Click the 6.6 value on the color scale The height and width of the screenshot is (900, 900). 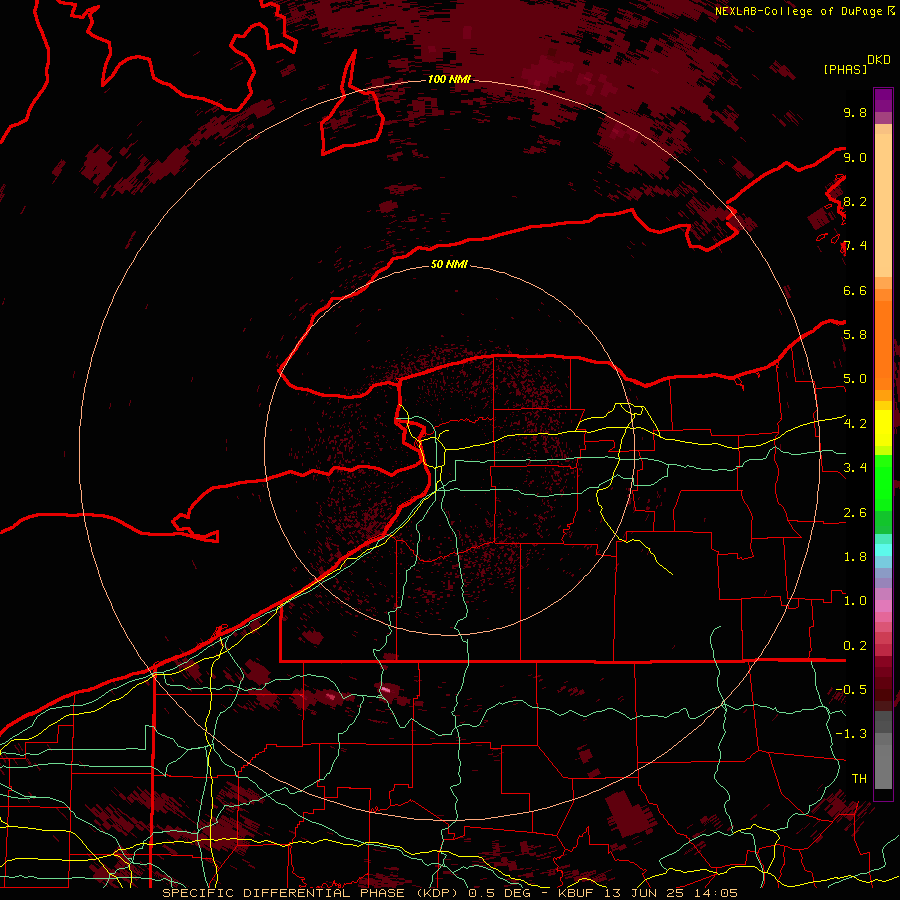855,290
